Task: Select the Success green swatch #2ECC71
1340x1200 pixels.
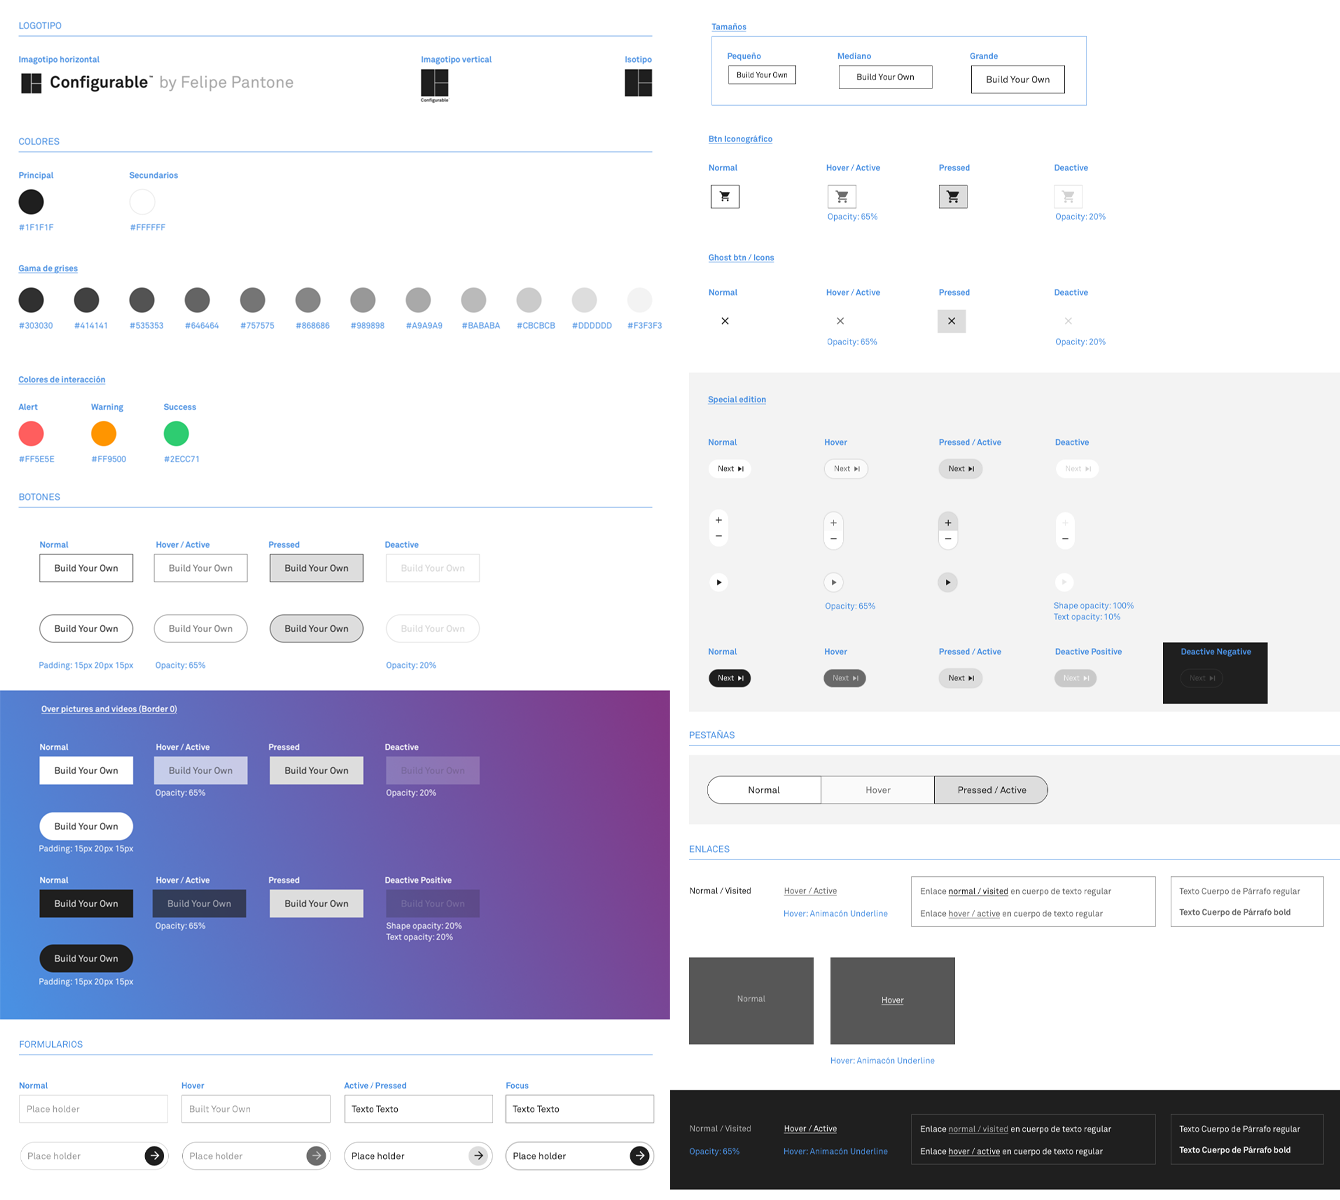Action: (176, 433)
